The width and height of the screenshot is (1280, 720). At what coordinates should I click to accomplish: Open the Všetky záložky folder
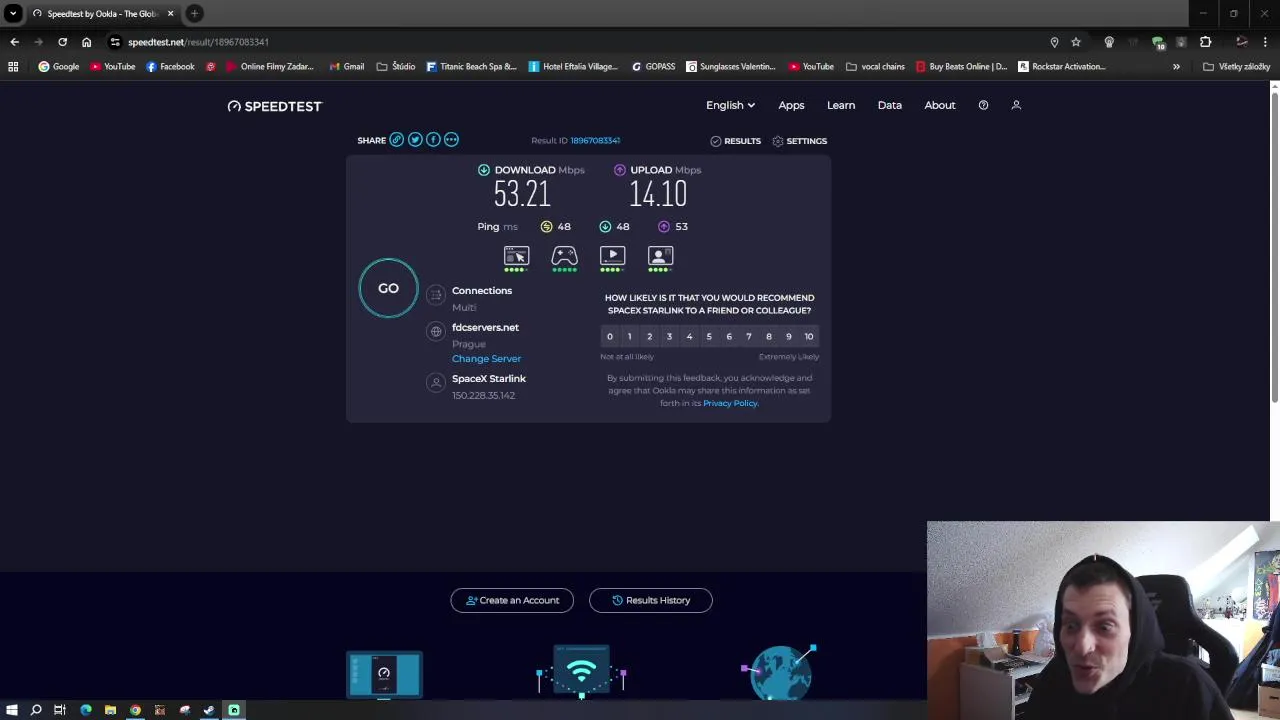coord(1237,67)
